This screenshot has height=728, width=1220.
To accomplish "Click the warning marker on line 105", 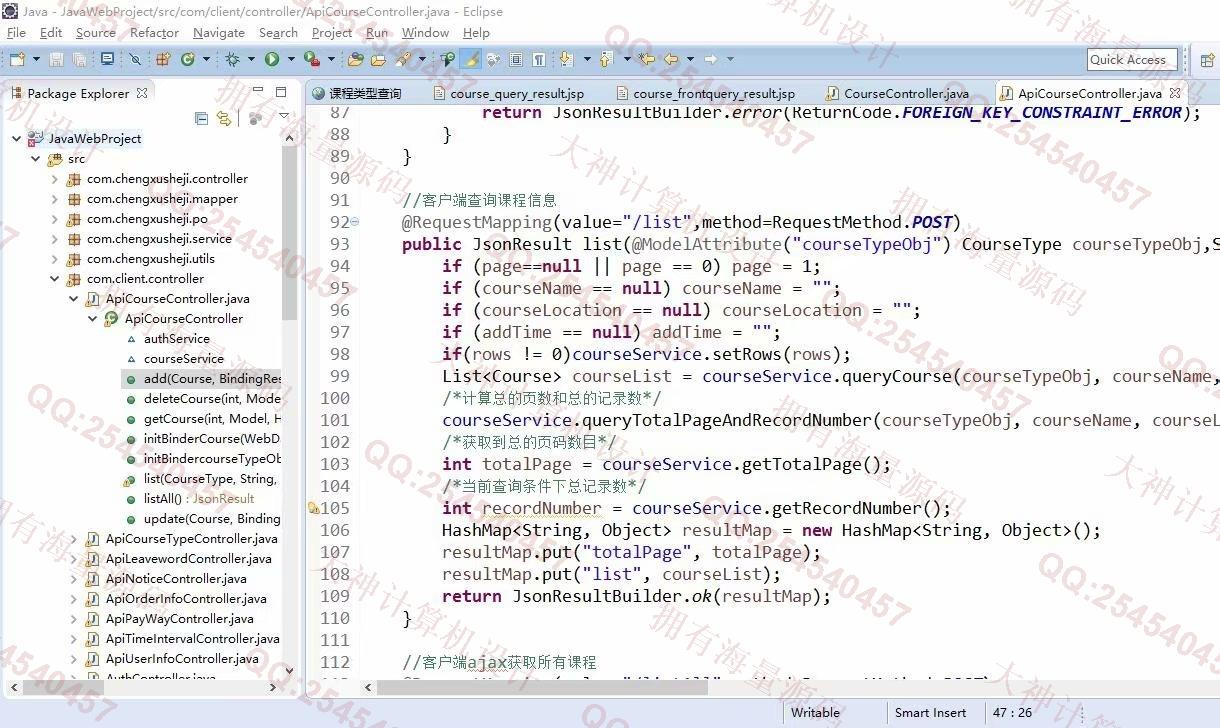I will coord(313,508).
